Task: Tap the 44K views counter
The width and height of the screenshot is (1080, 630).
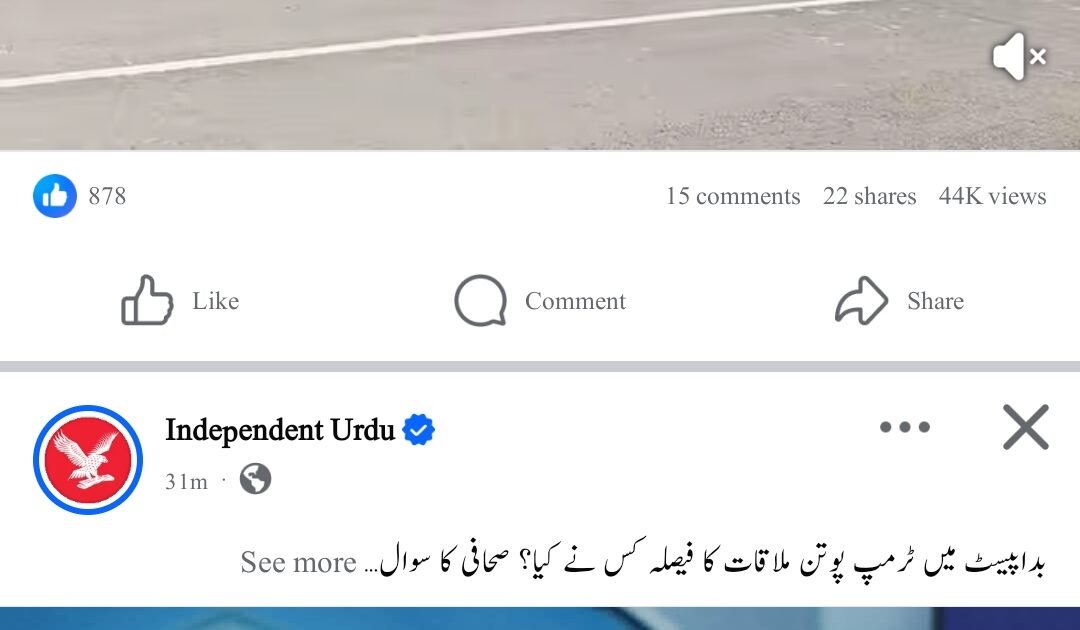Action: [x=993, y=196]
